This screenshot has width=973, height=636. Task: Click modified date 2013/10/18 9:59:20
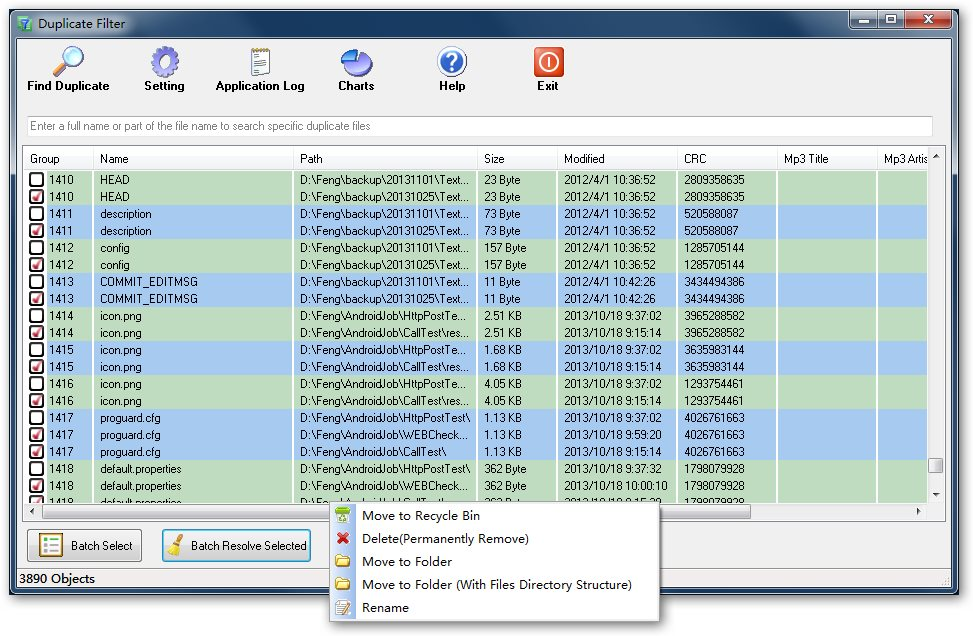pos(612,434)
